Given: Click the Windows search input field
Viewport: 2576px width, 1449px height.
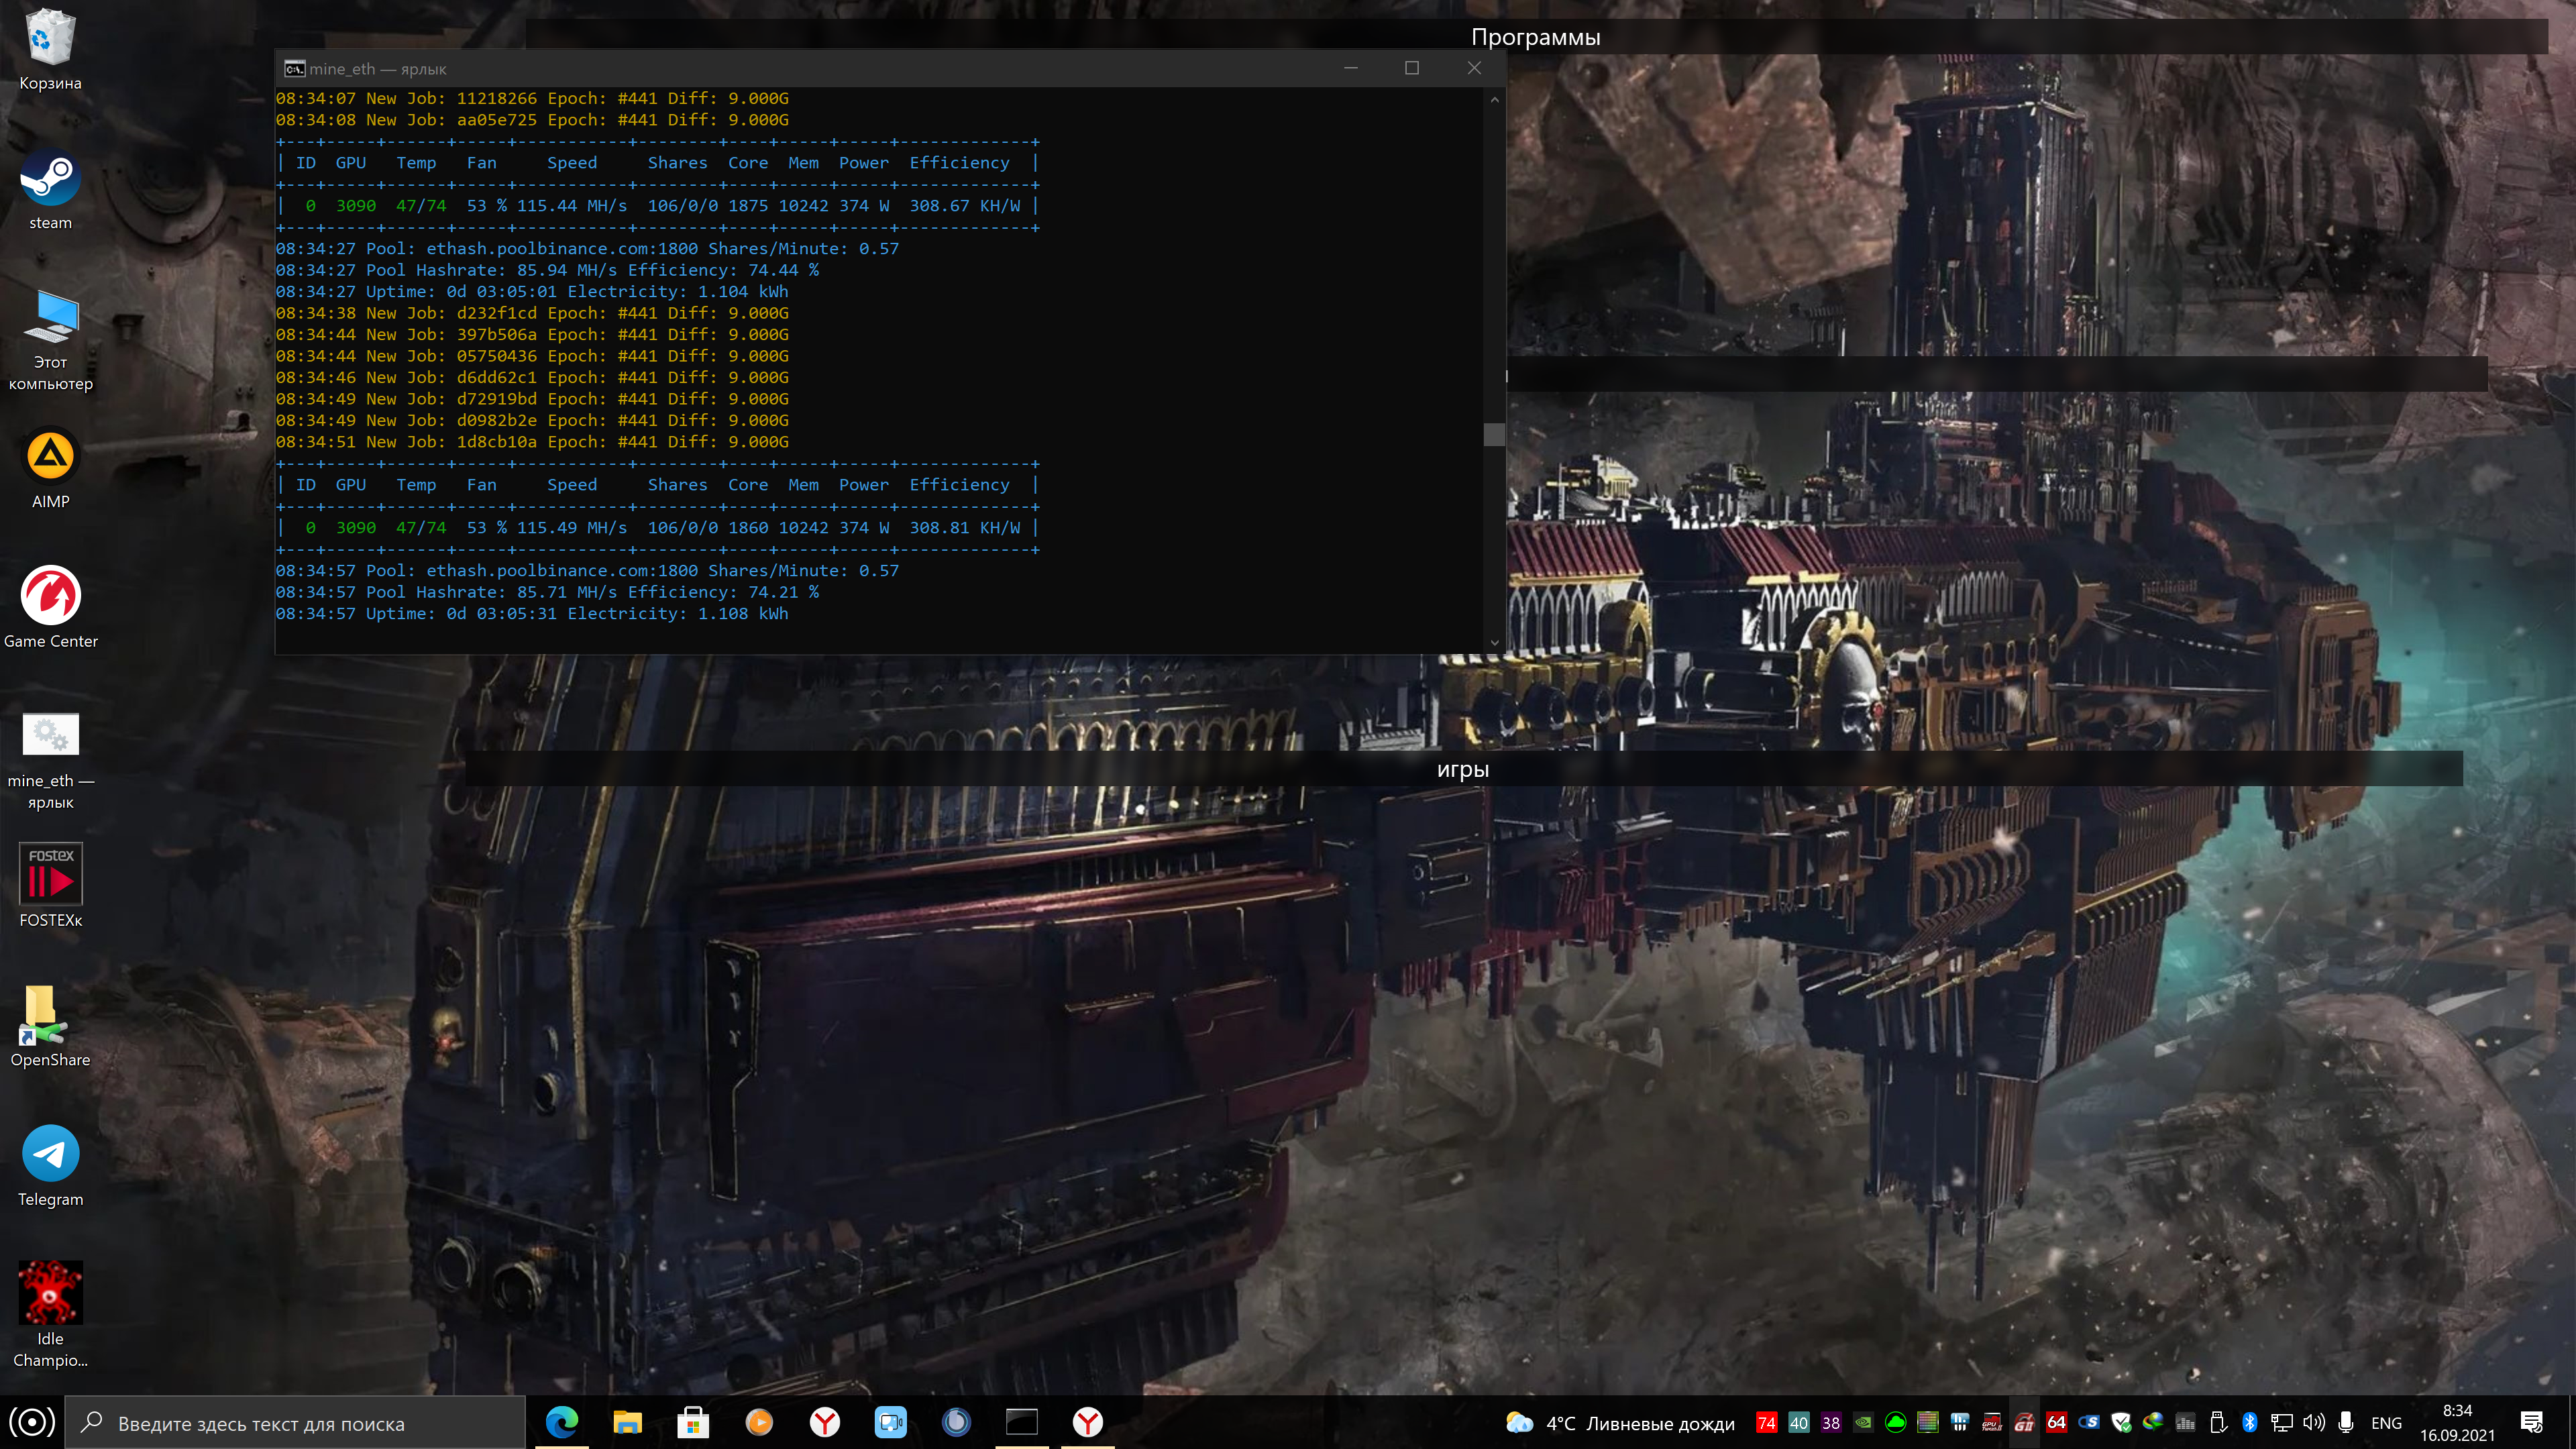Looking at the screenshot, I should 300,1423.
